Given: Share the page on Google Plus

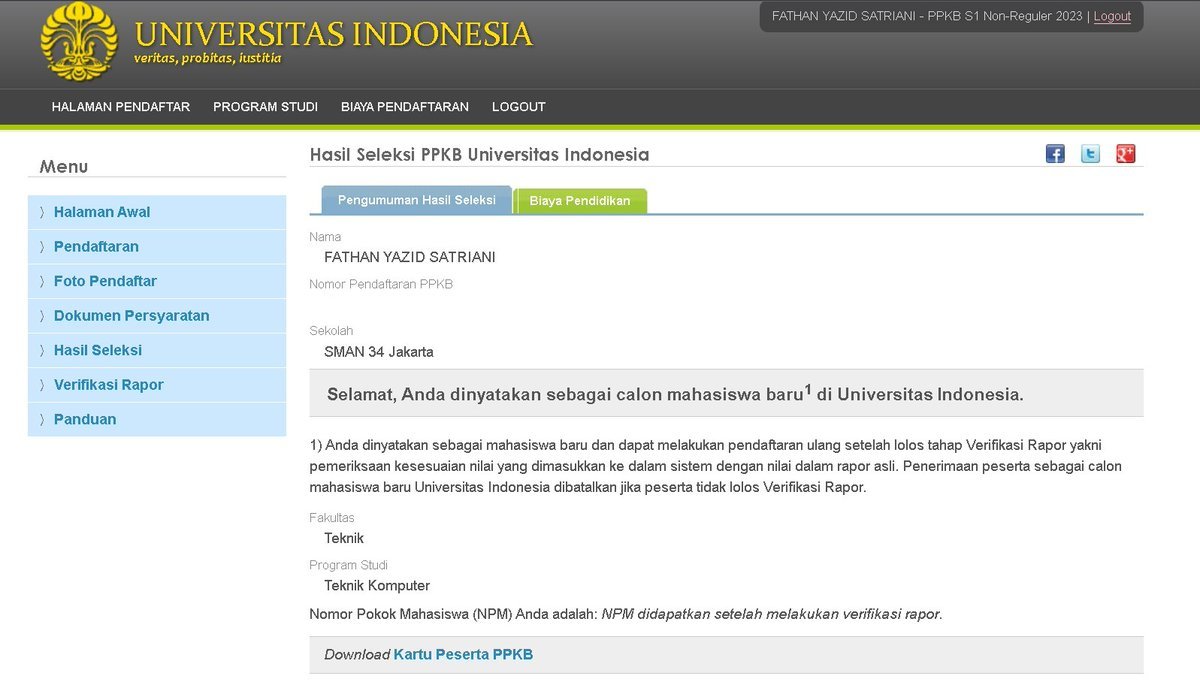Looking at the screenshot, I should (x=1125, y=154).
